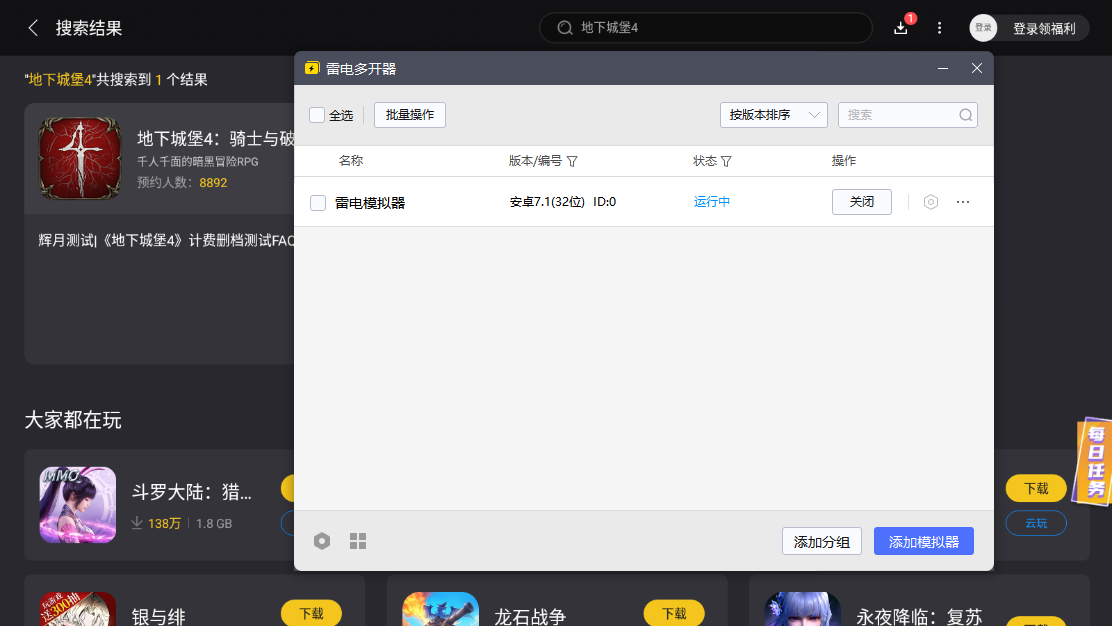
Task: Open the 辉月测试 地下城堡4 FAQ article
Action: click(166, 240)
